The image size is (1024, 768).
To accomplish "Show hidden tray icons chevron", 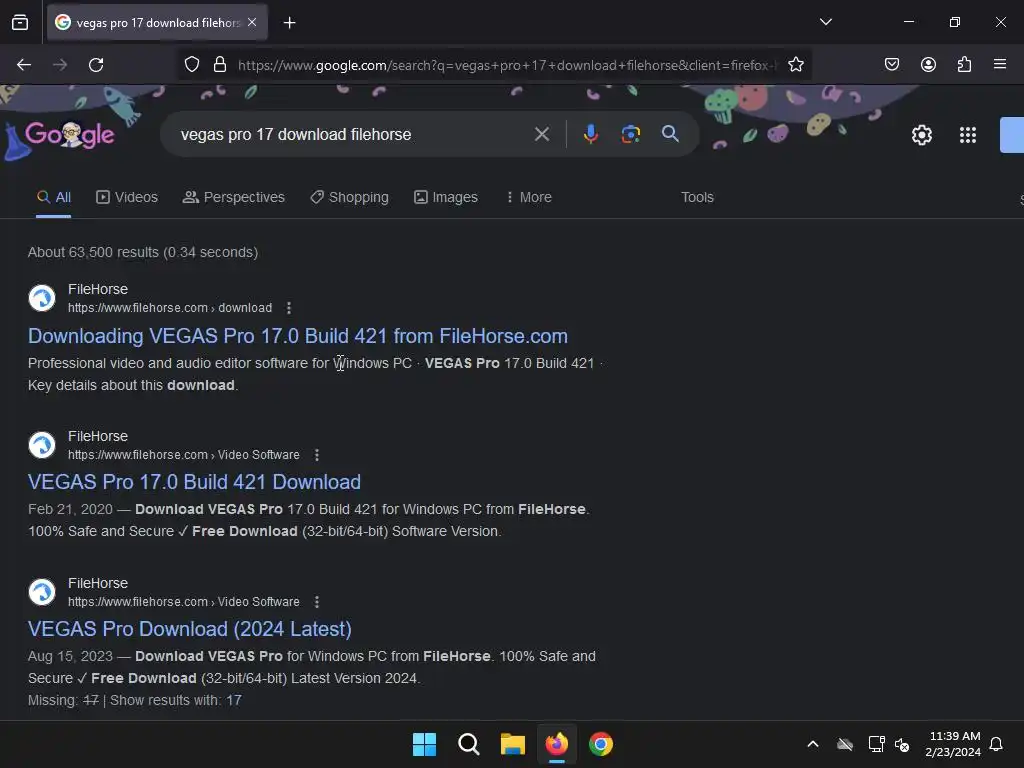I will [x=812, y=744].
